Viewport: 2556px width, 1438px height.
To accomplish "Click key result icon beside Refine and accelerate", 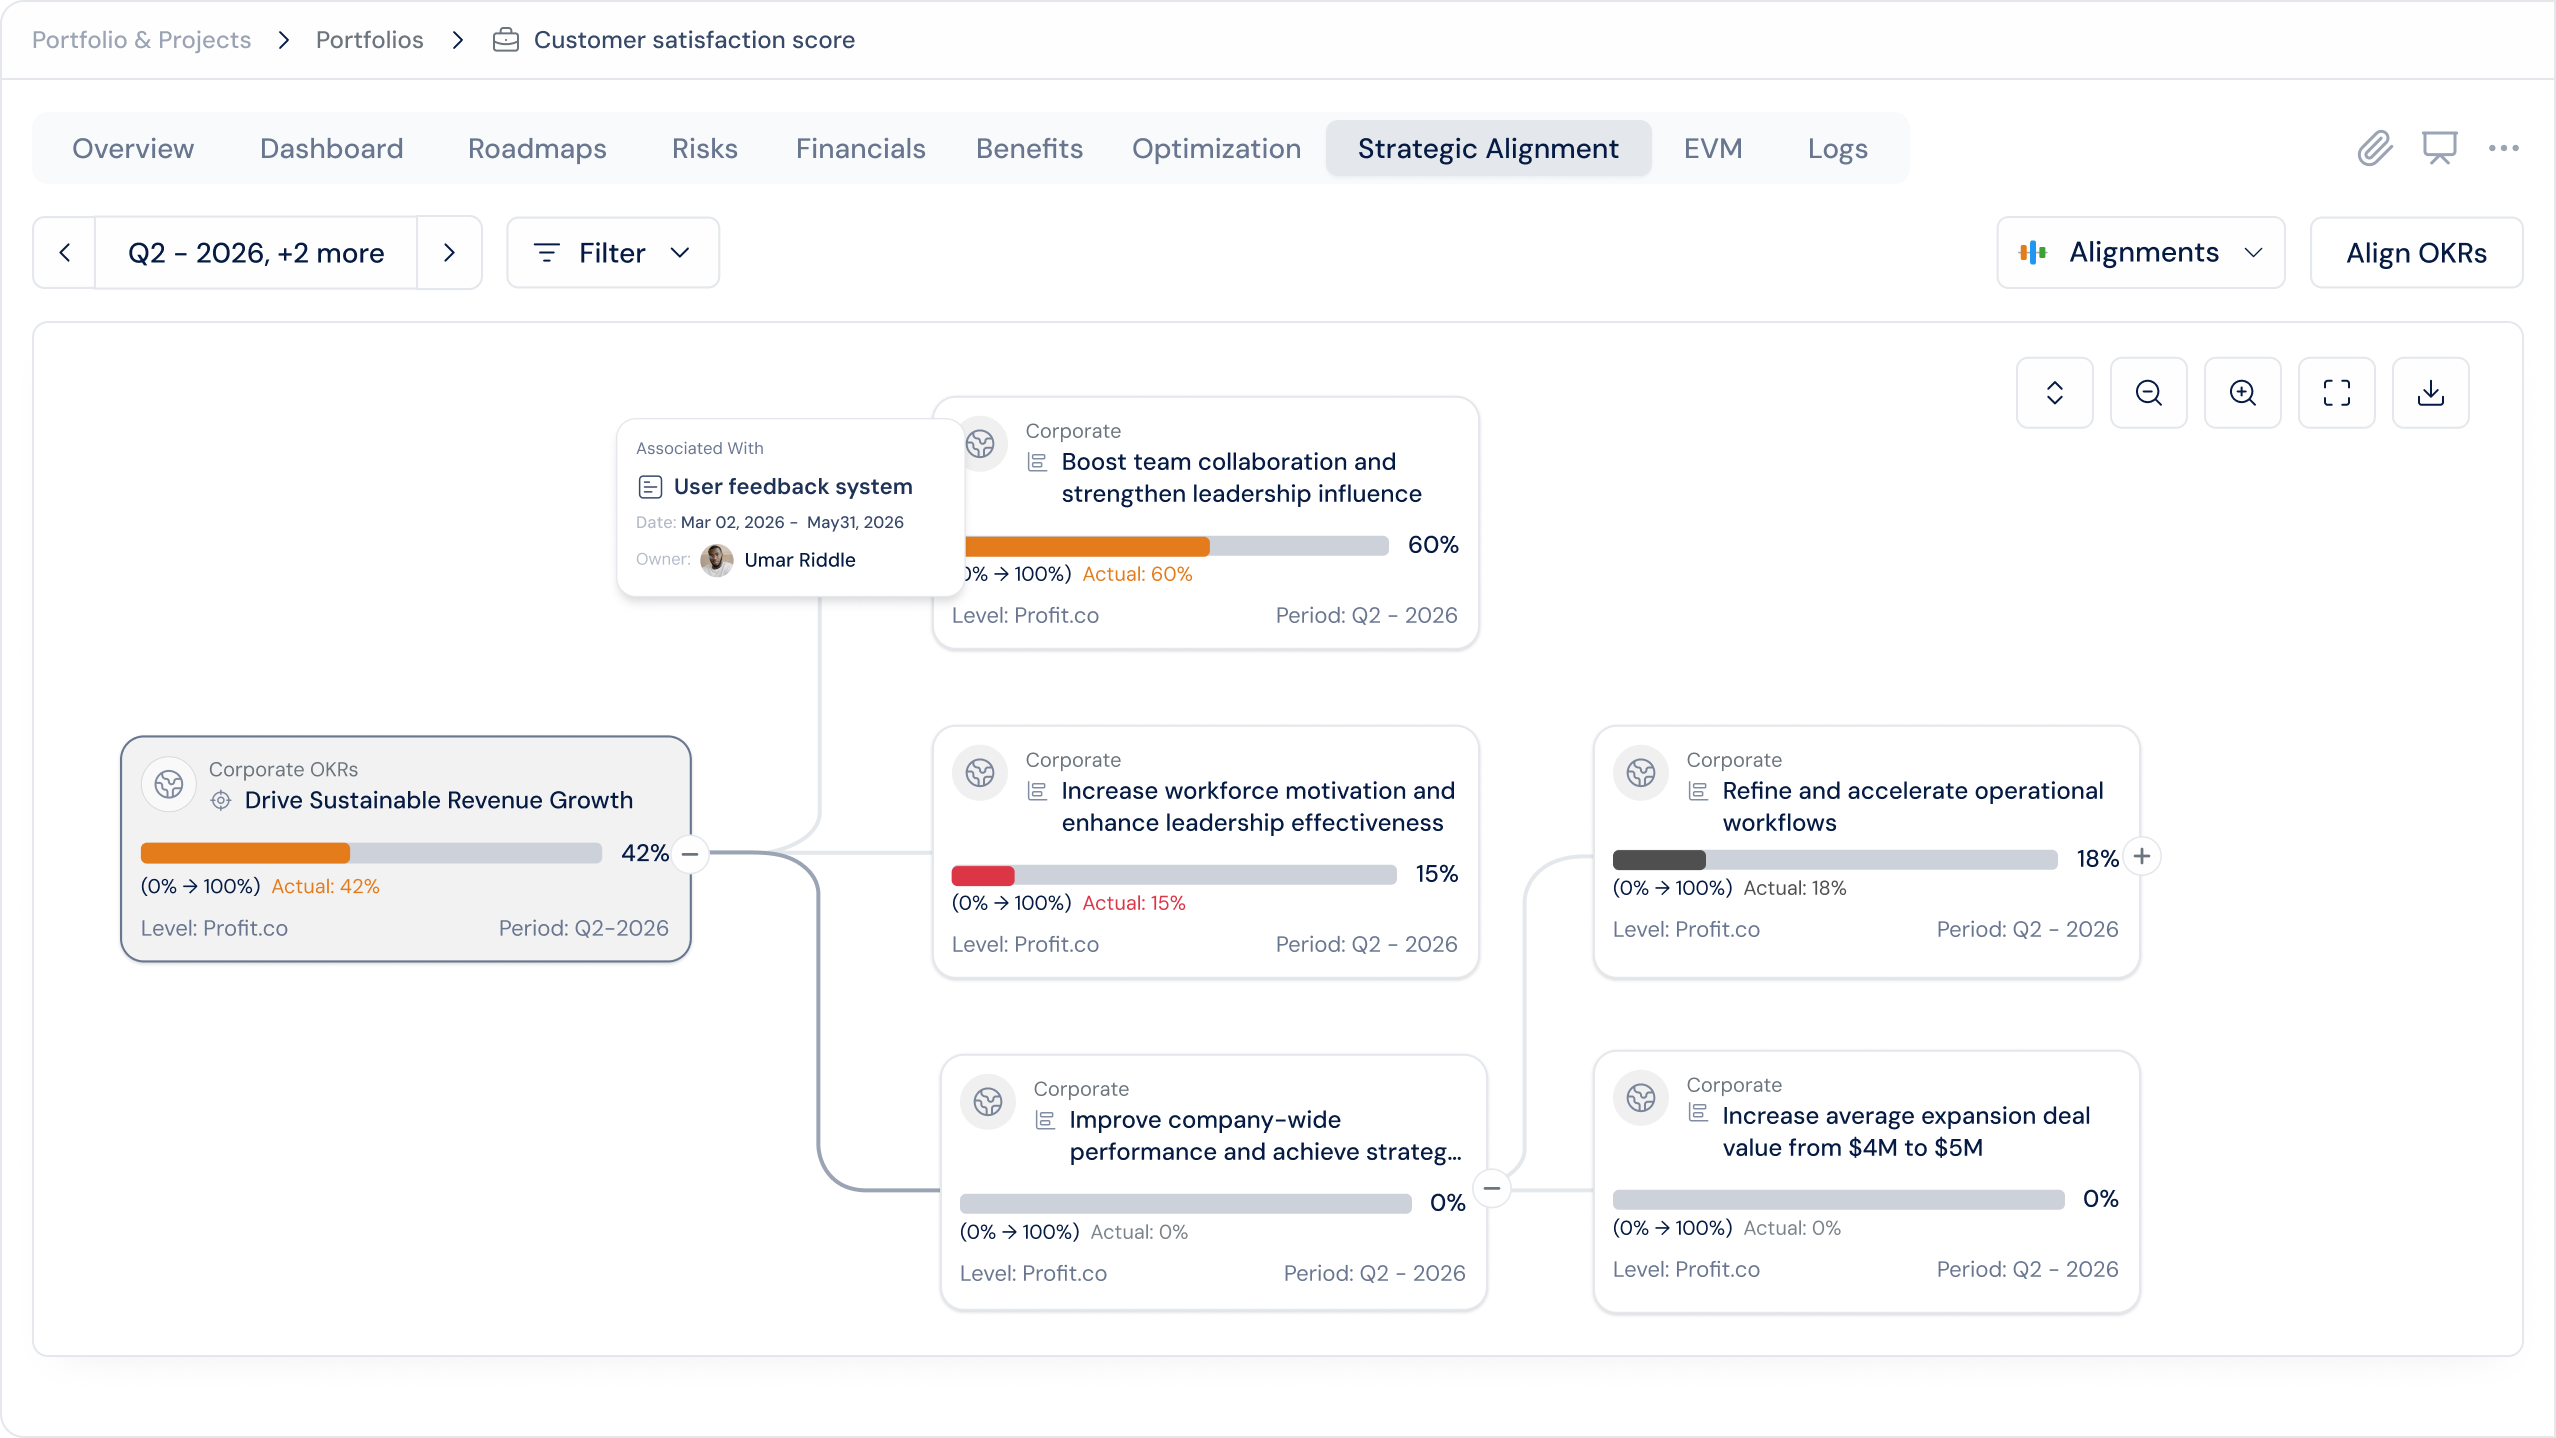I will [1699, 791].
